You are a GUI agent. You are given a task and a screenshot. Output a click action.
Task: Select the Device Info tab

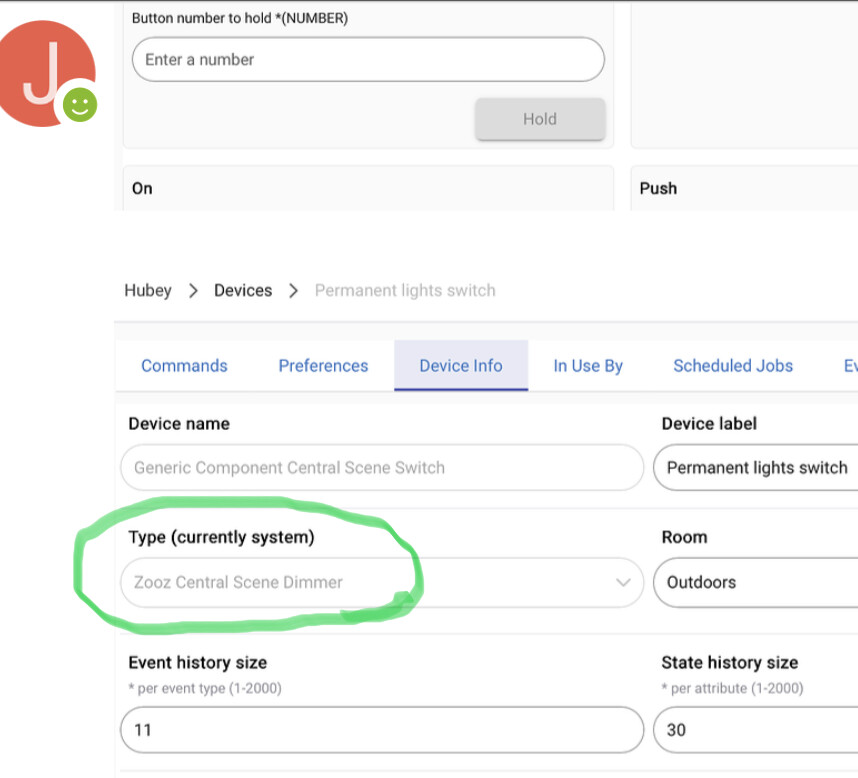pyautogui.click(x=461, y=366)
